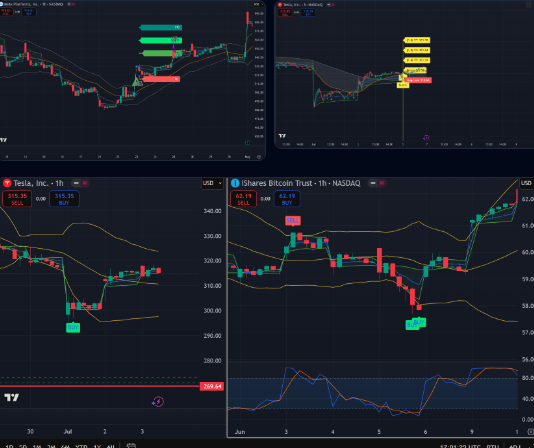Select the 1Y range in bottom toolbar
The width and height of the screenshot is (534, 448).
[x=97, y=446]
